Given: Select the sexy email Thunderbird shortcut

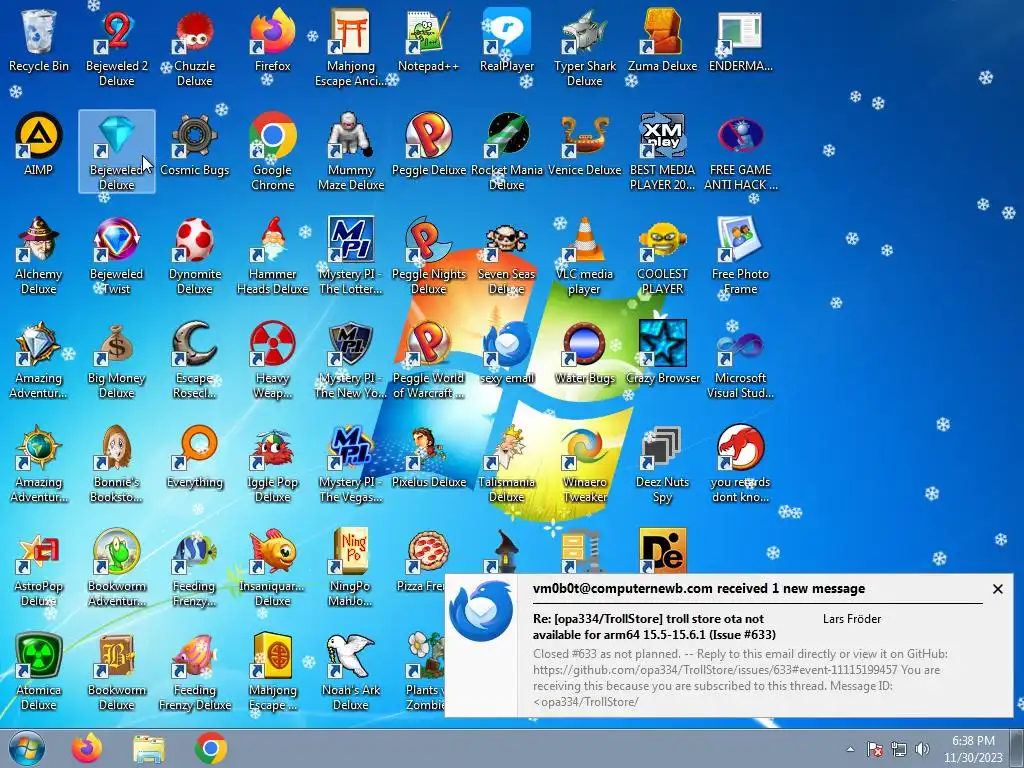Looking at the screenshot, I should pyautogui.click(x=507, y=353).
